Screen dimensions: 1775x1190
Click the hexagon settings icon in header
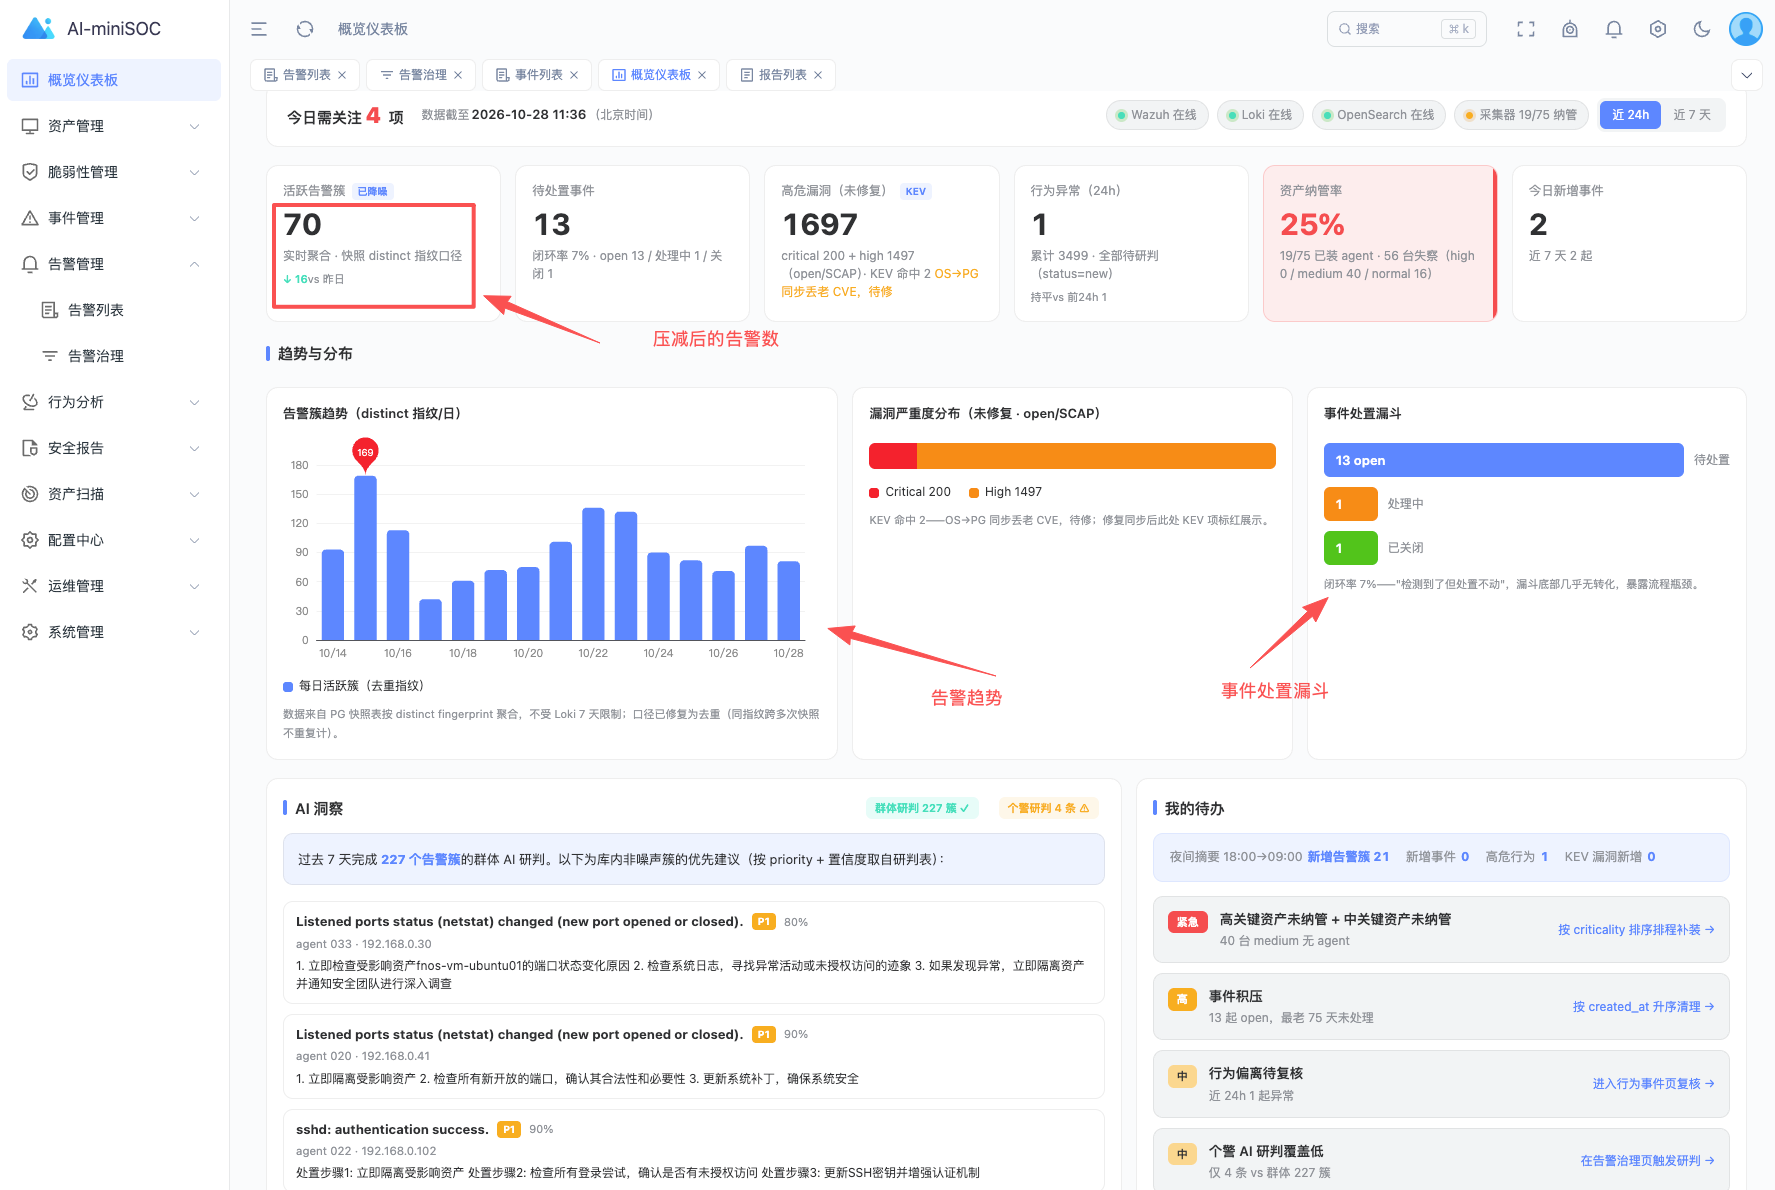[x=1658, y=29]
